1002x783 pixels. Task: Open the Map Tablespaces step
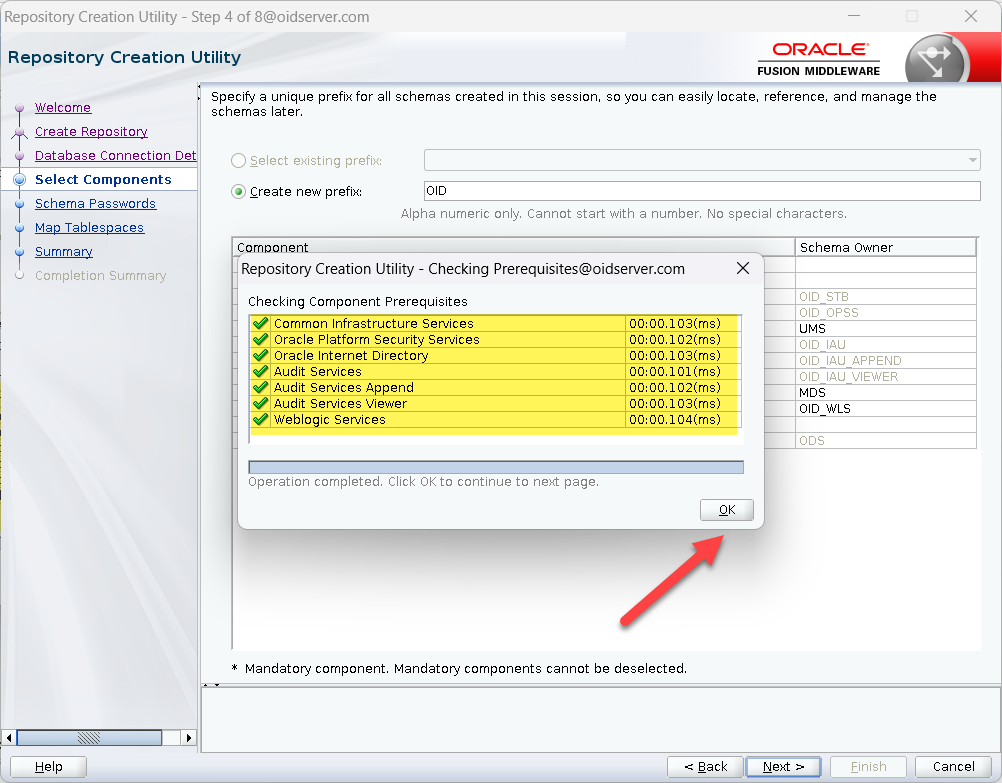pos(89,228)
